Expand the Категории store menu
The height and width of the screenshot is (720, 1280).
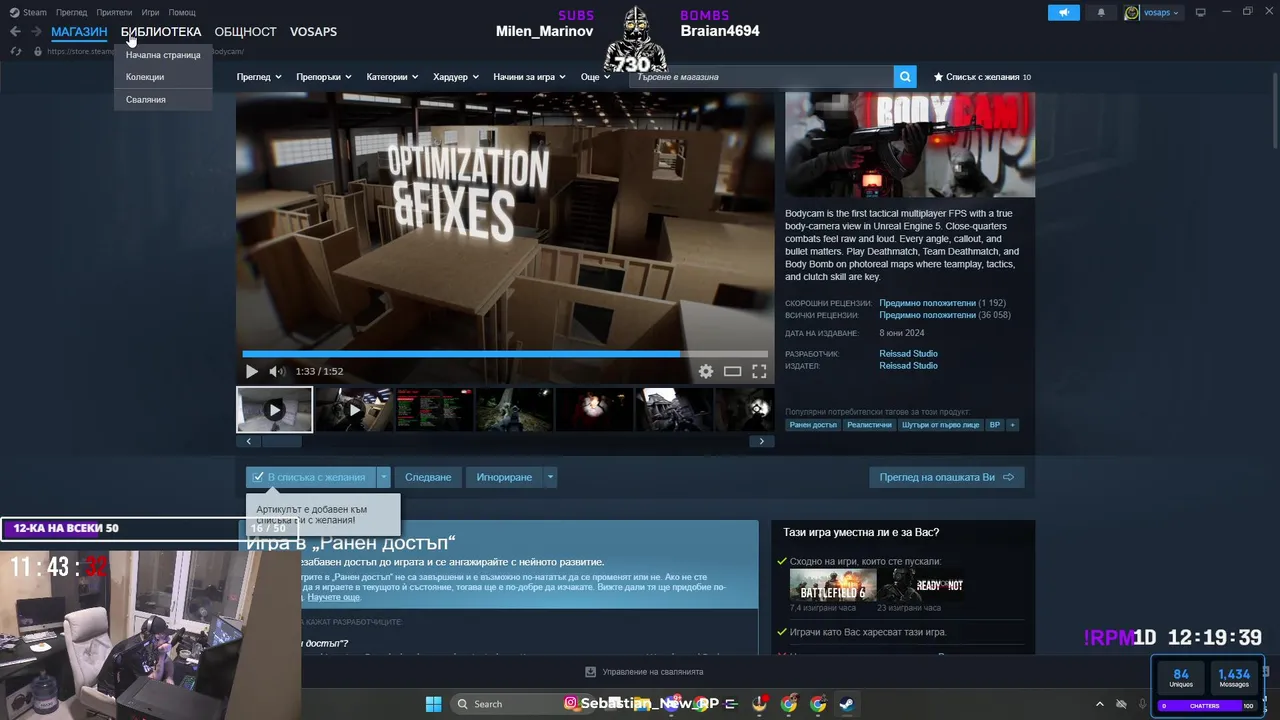(x=393, y=77)
